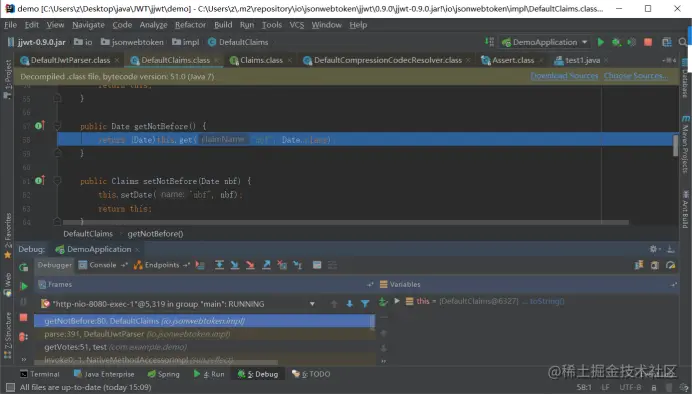Click Choose Sources link
Viewport: 692px width, 394px height.
636,76
